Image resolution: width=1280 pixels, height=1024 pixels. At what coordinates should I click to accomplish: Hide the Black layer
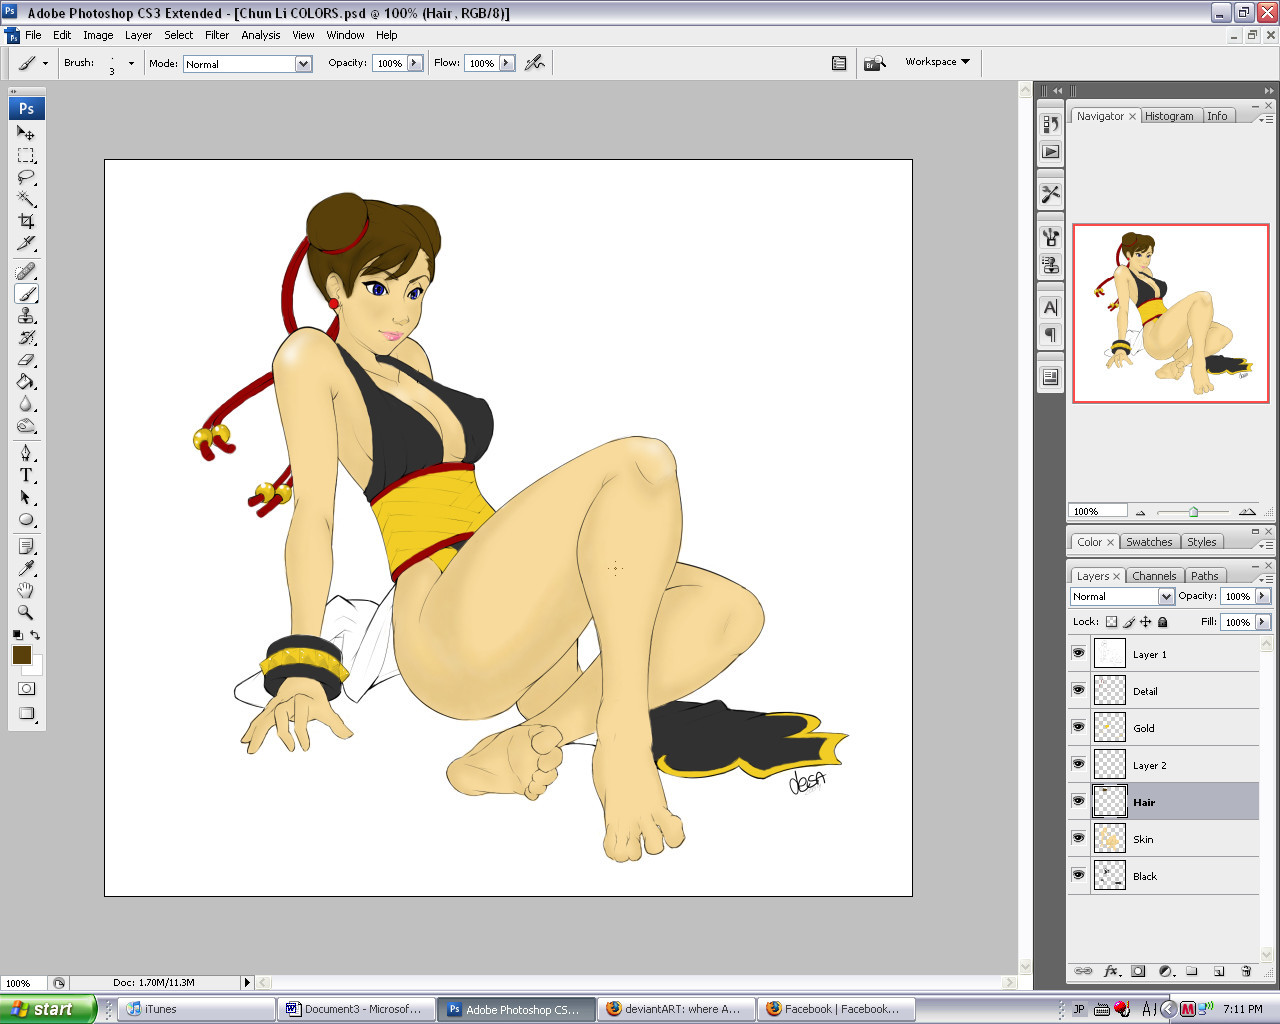tap(1078, 875)
